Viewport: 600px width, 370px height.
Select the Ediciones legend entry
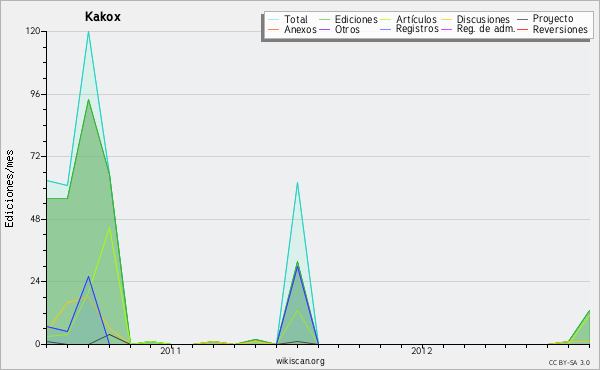click(x=356, y=19)
